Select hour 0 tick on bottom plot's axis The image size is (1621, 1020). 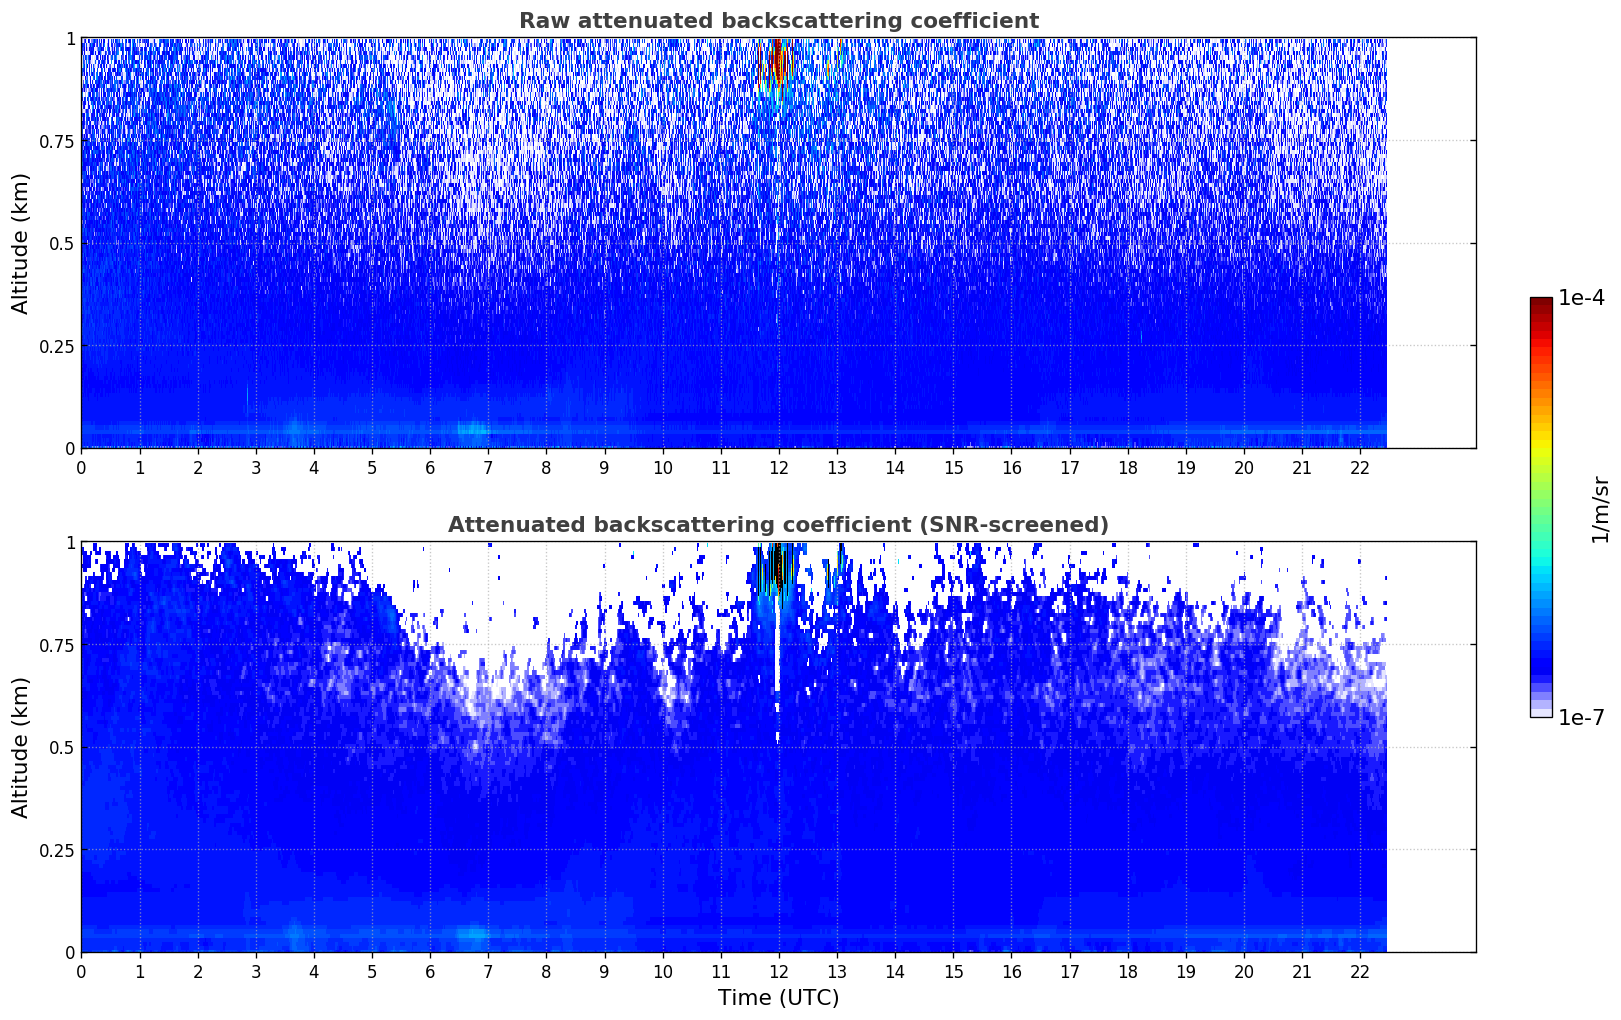tap(82, 971)
